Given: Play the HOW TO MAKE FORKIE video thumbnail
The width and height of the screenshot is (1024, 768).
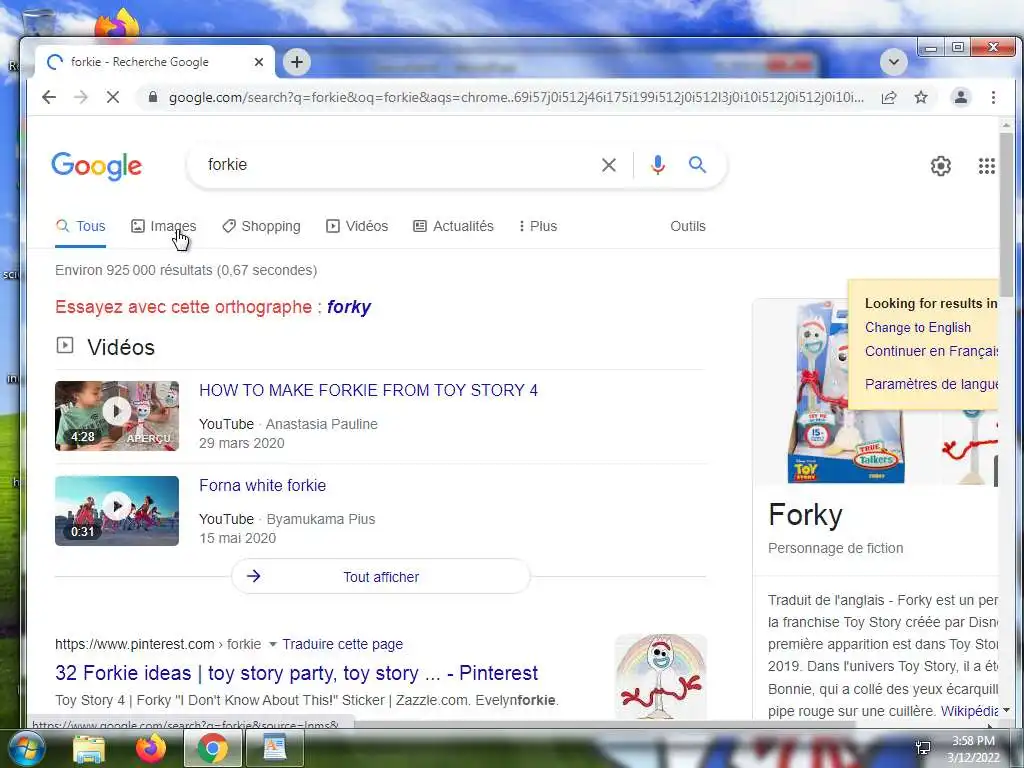Looking at the screenshot, I should (117, 416).
